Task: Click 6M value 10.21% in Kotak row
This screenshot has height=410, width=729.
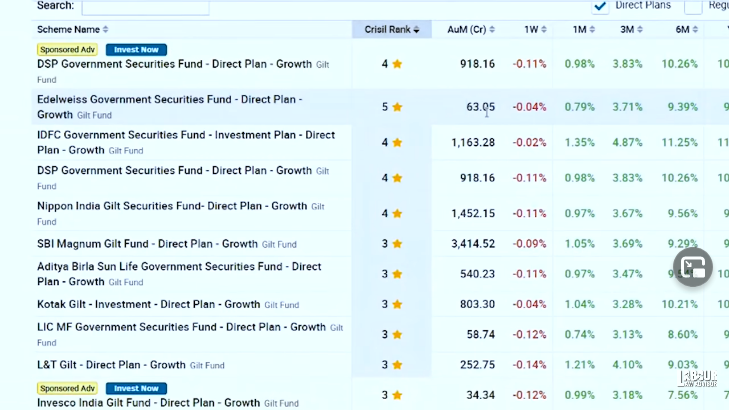Action: click(x=680, y=304)
